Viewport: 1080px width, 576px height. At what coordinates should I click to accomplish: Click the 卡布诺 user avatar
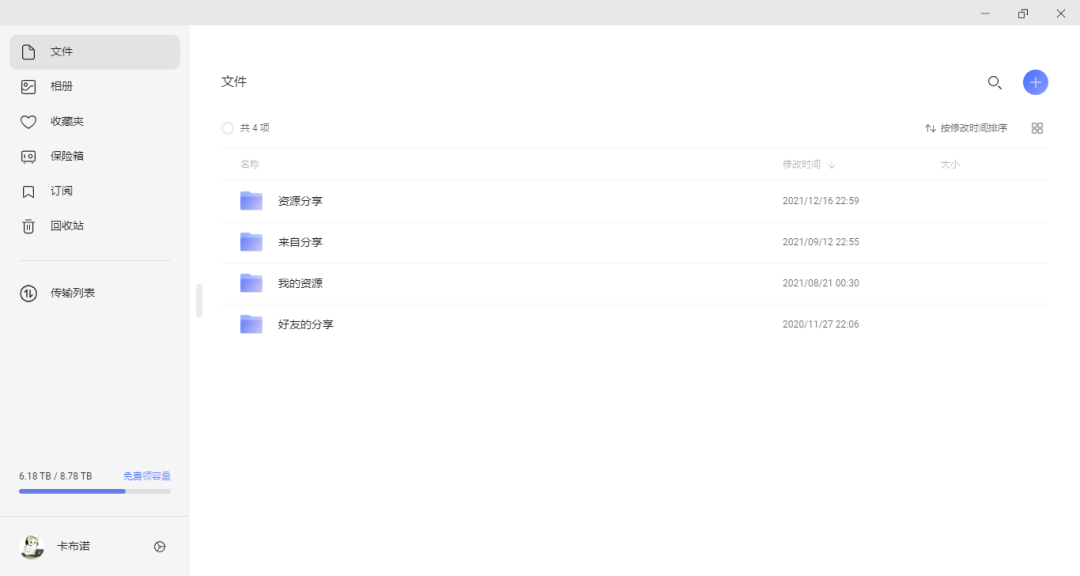32,546
